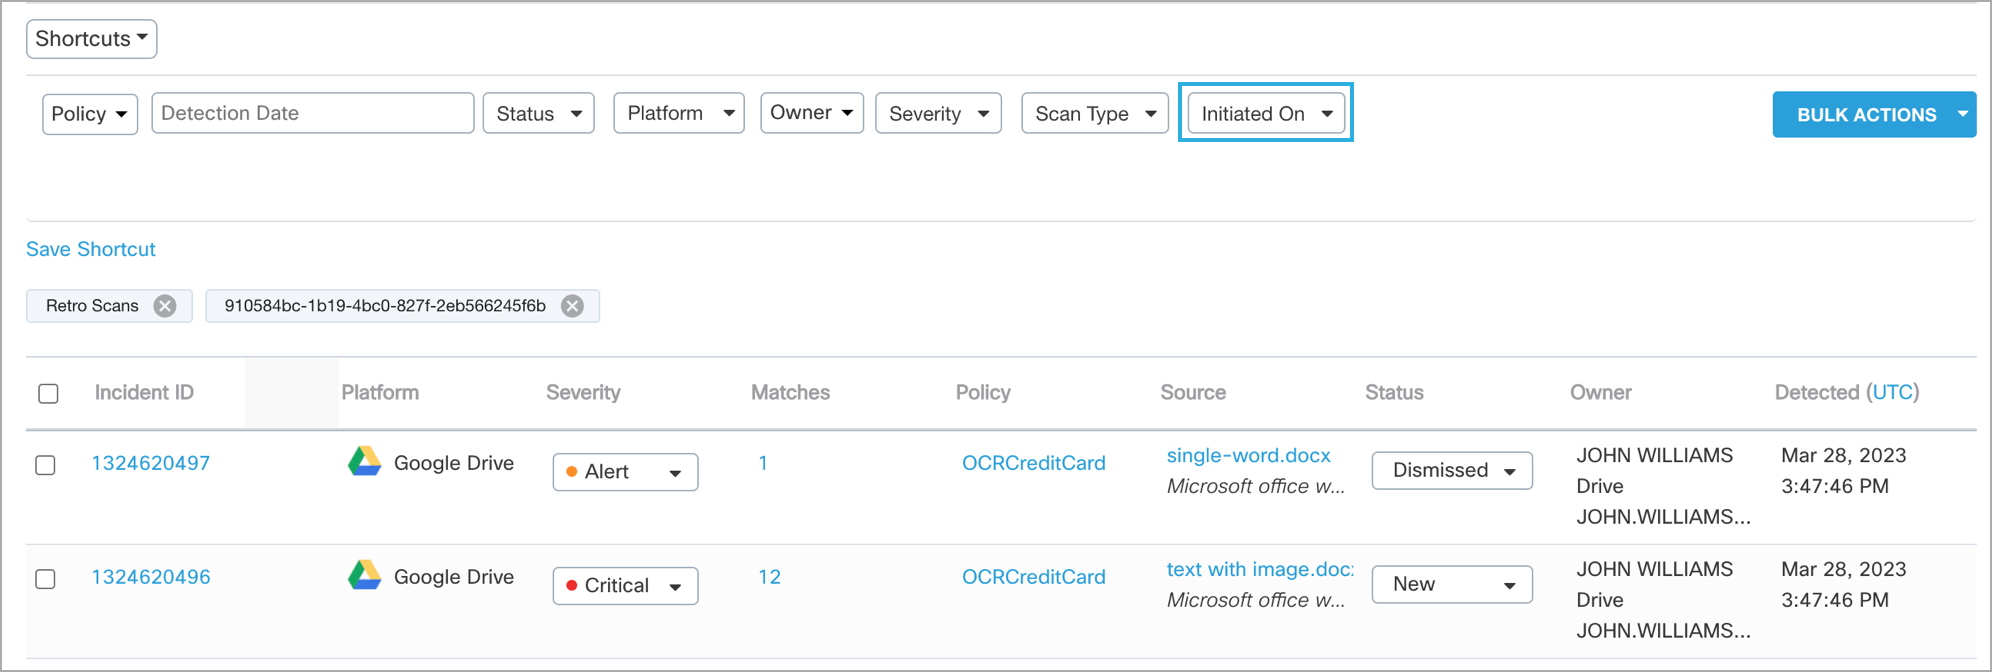
Task: Click Google Drive icon for incident 1324620497
Action: (x=365, y=462)
